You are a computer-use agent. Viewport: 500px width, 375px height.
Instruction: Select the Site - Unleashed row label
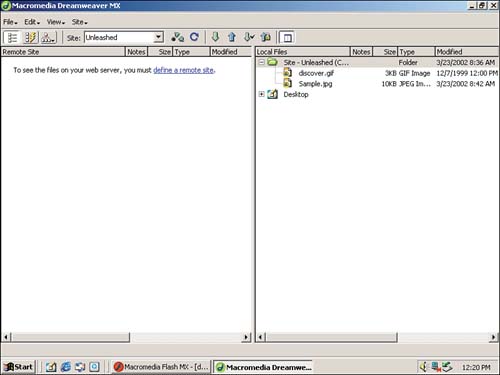[316, 62]
